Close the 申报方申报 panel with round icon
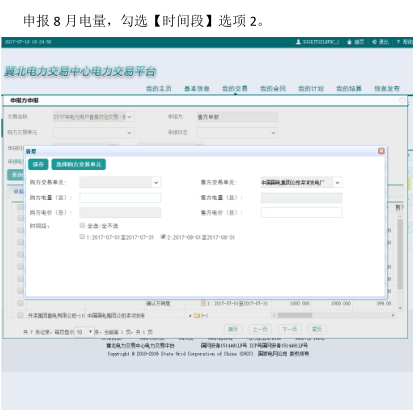The height and width of the screenshot is (410, 413). tap(402, 100)
